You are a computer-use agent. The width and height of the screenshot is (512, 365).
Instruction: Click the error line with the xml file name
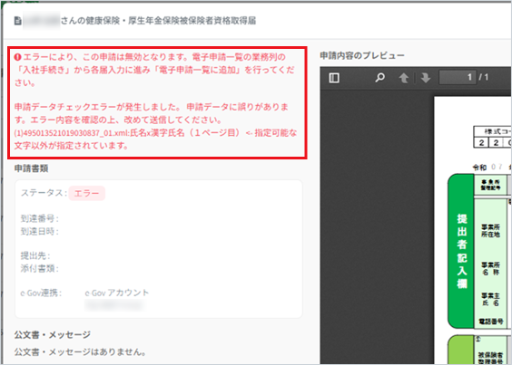(x=156, y=139)
